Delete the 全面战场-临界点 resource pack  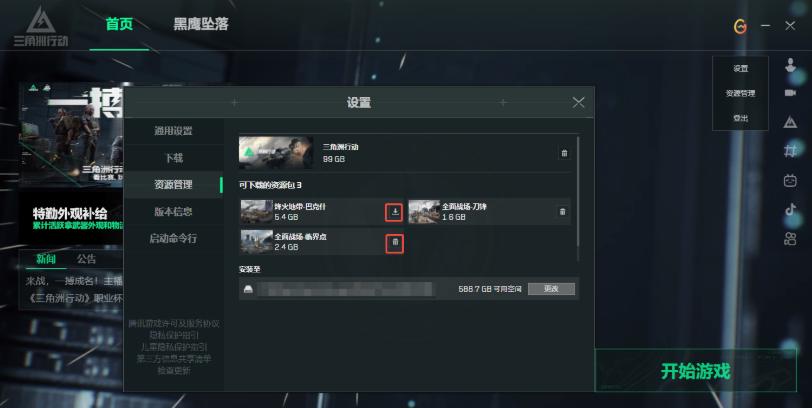click(x=395, y=242)
